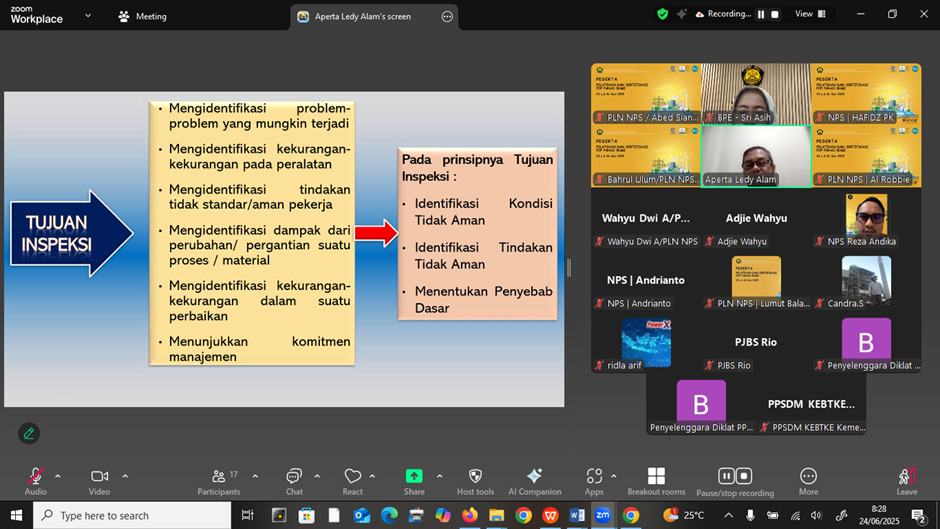Switch to the Meeting tab
940x529 pixels.
[x=142, y=16]
